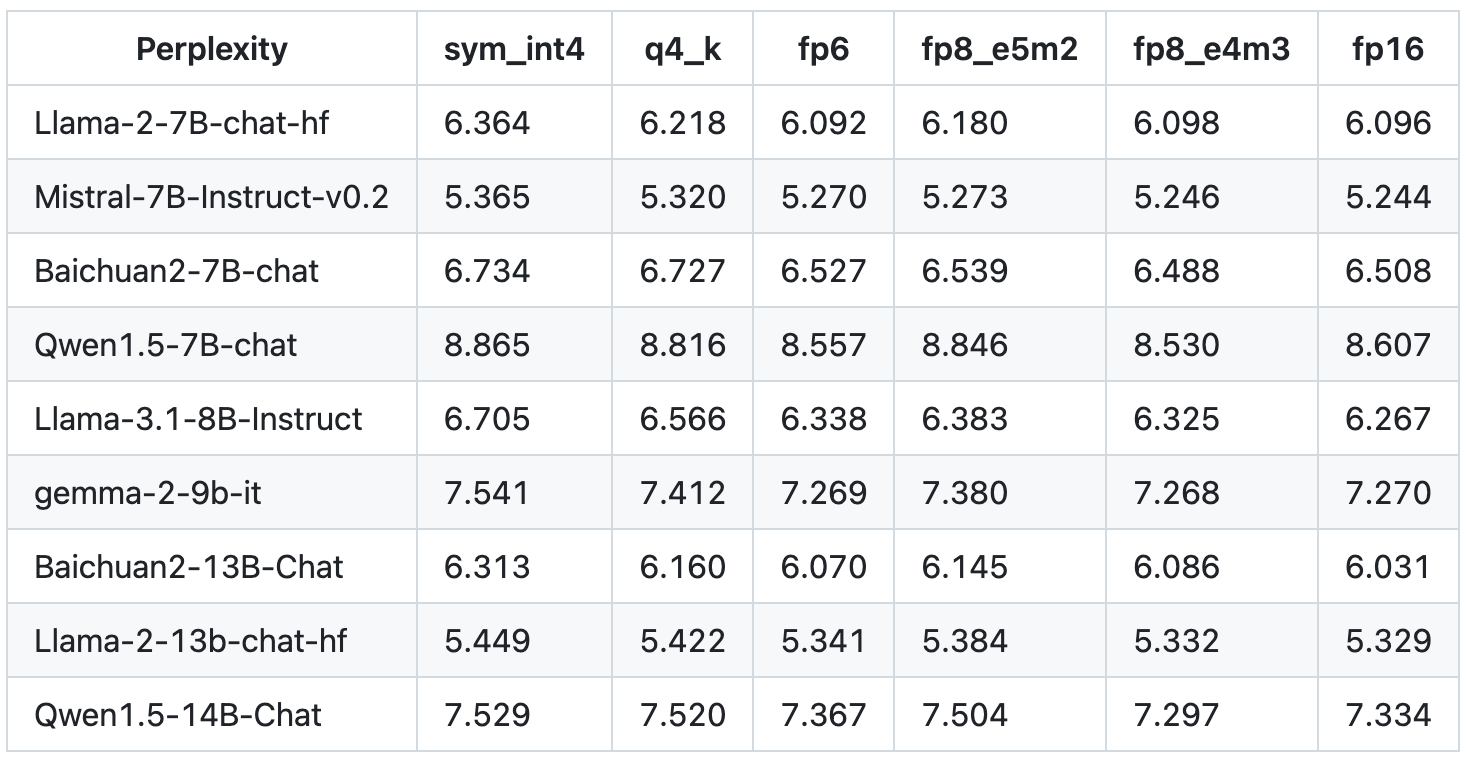Click the Llama-2-7B-chat-hf row label

pyautogui.click(x=182, y=123)
